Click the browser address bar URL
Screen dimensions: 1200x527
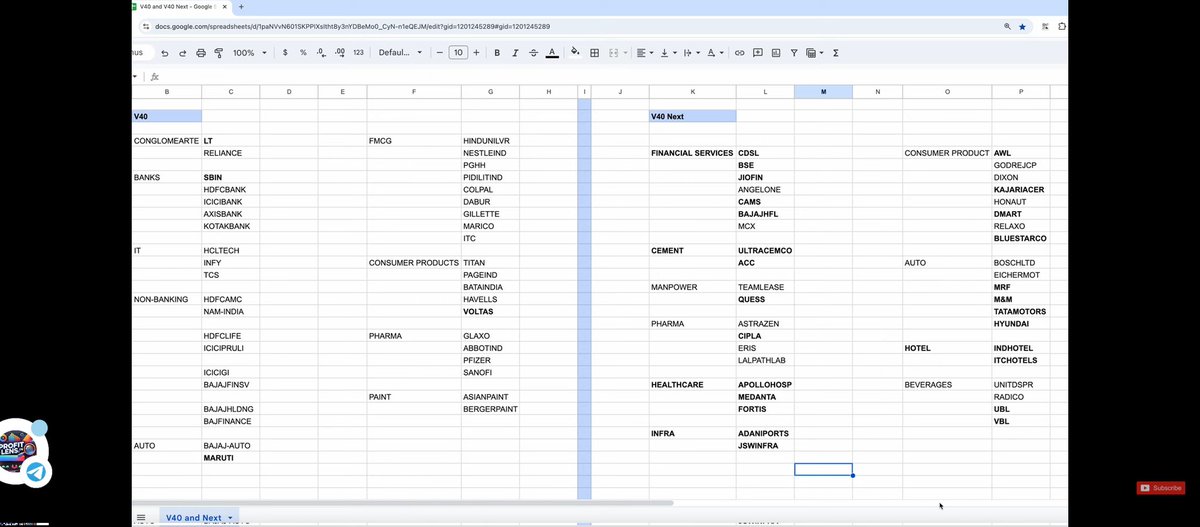pyautogui.click(x=352, y=27)
